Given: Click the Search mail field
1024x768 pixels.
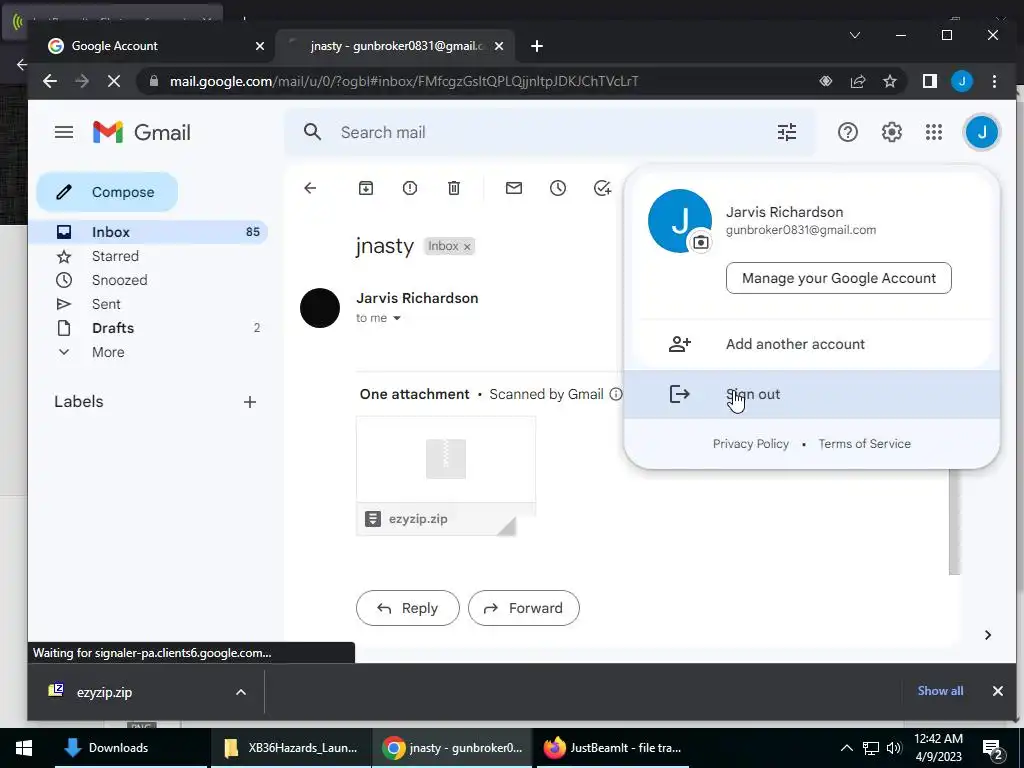Looking at the screenshot, I should coord(549,133).
